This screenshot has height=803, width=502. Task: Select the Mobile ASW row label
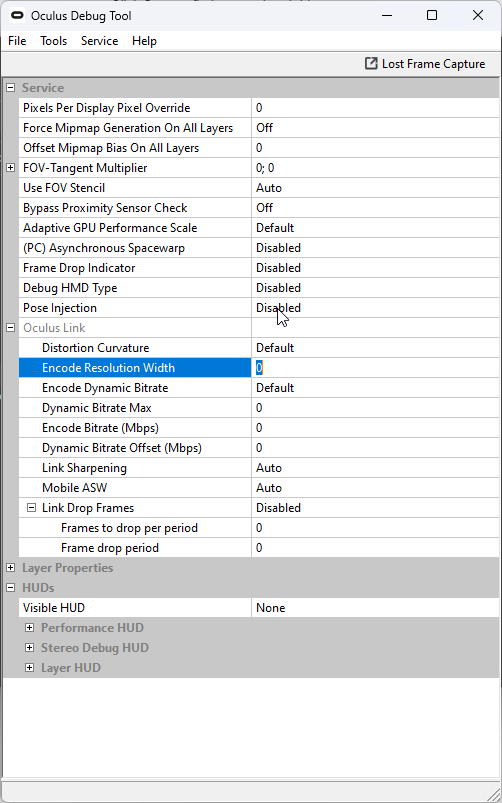coord(74,488)
